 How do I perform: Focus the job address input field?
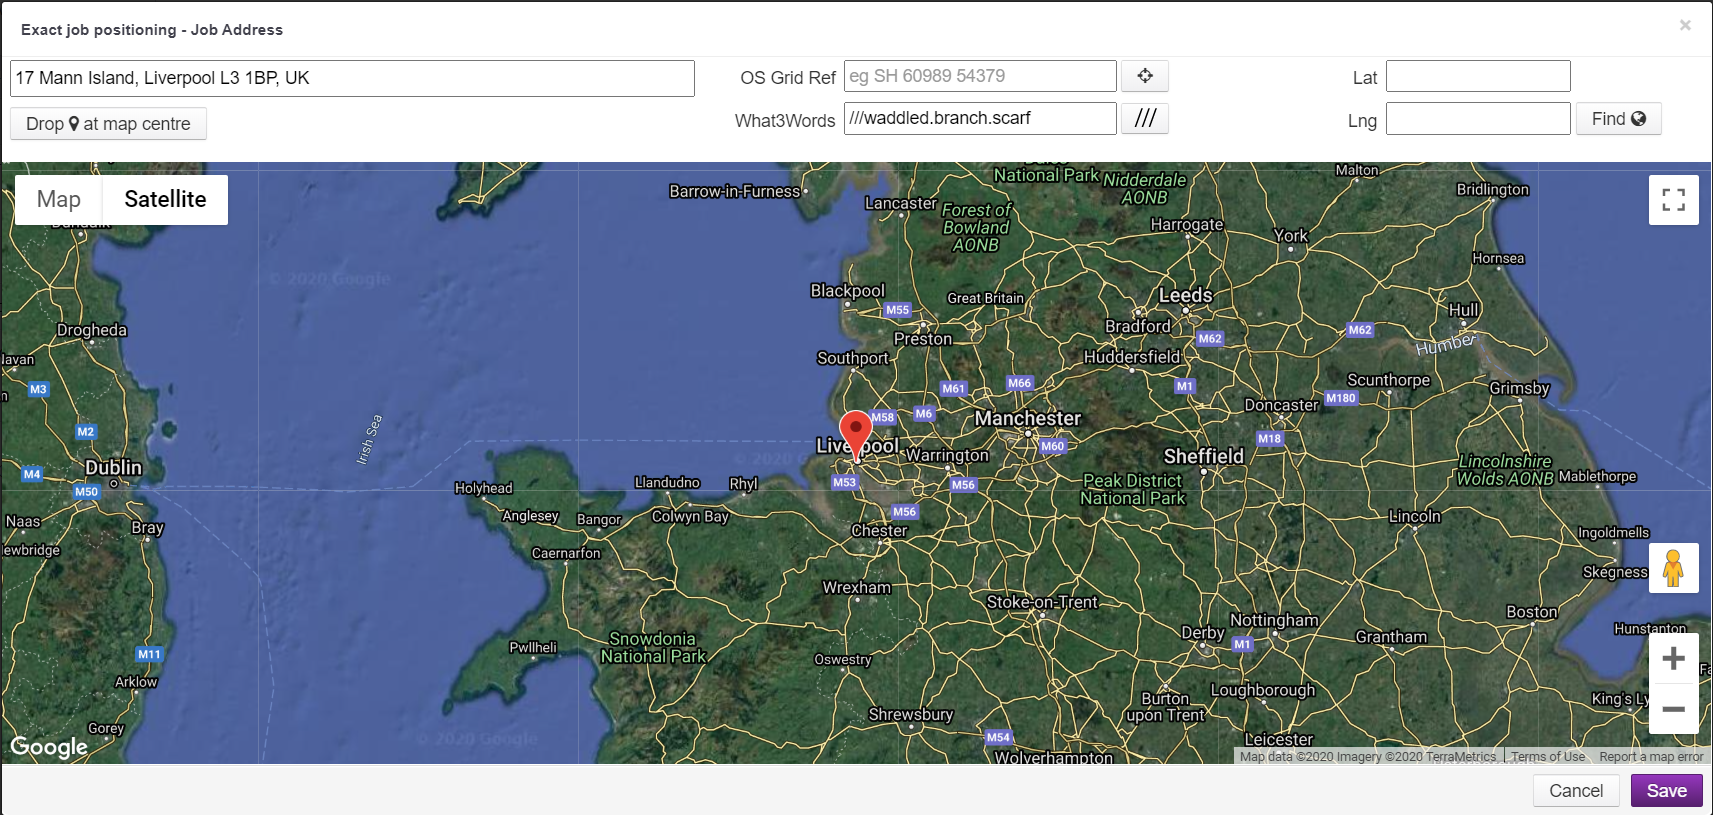point(352,78)
